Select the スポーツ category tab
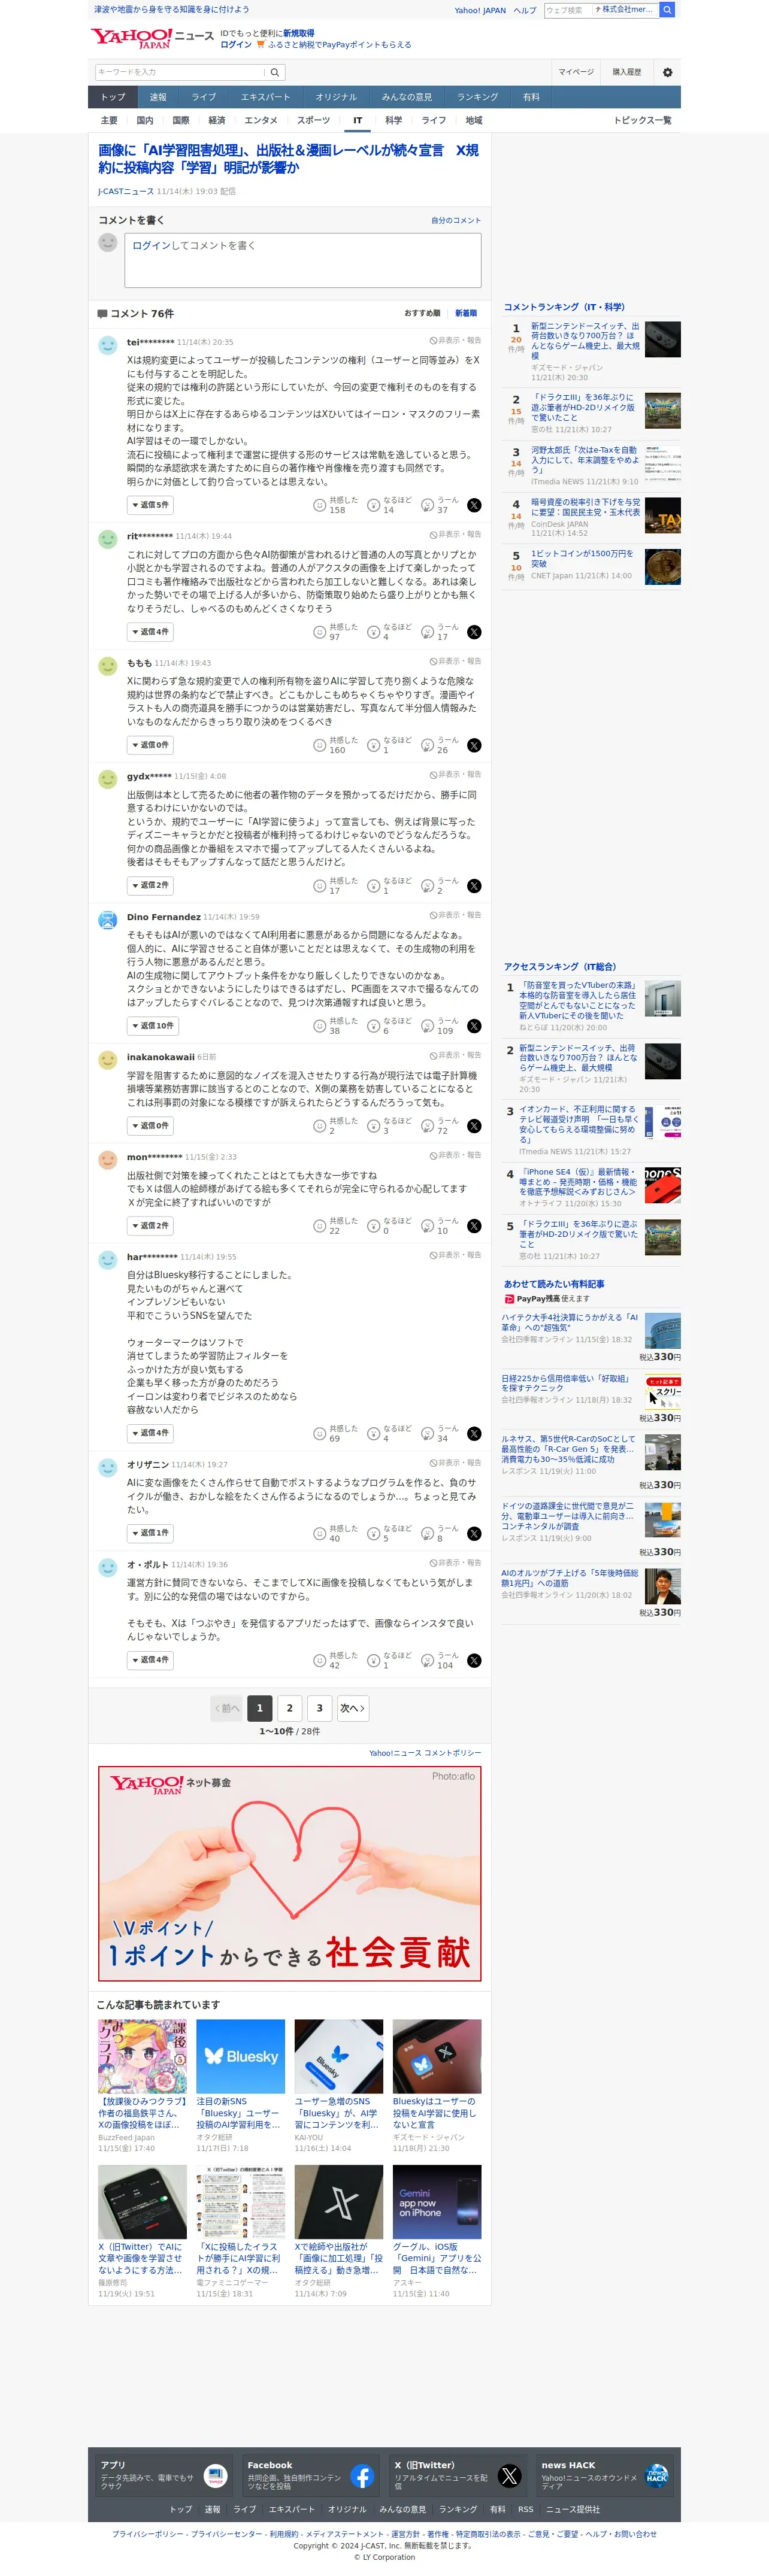This screenshot has height=2576, width=769. pos(313,120)
